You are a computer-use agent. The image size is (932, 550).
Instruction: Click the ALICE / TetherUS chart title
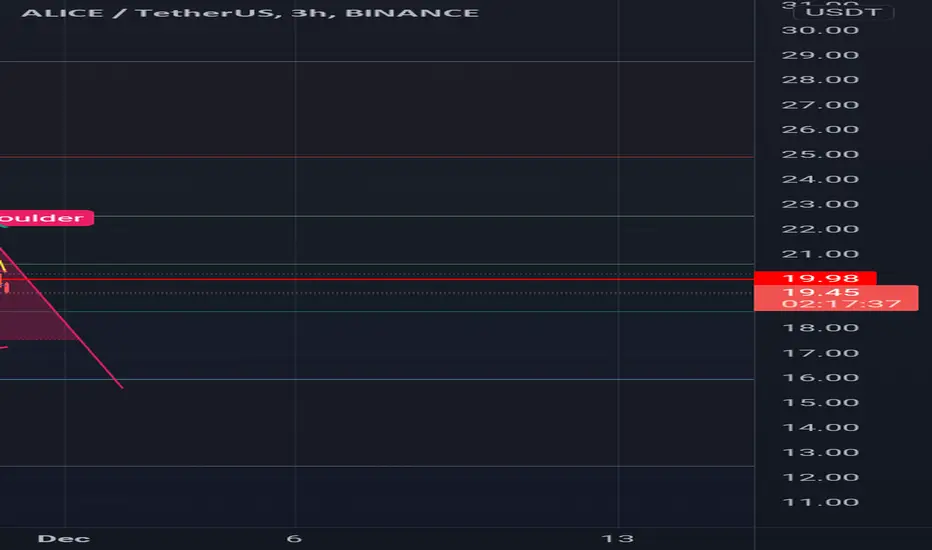point(250,13)
